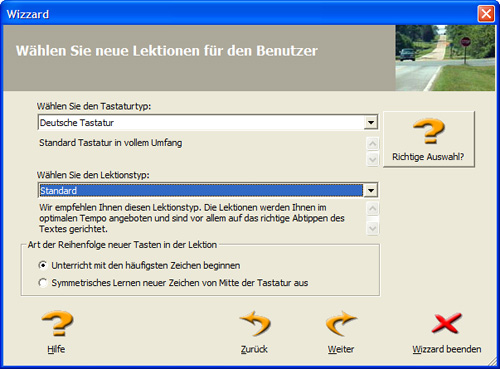Click label 'Wählen Sie den Lektionstyp:'
The height and width of the screenshot is (369, 500).
pos(93,175)
